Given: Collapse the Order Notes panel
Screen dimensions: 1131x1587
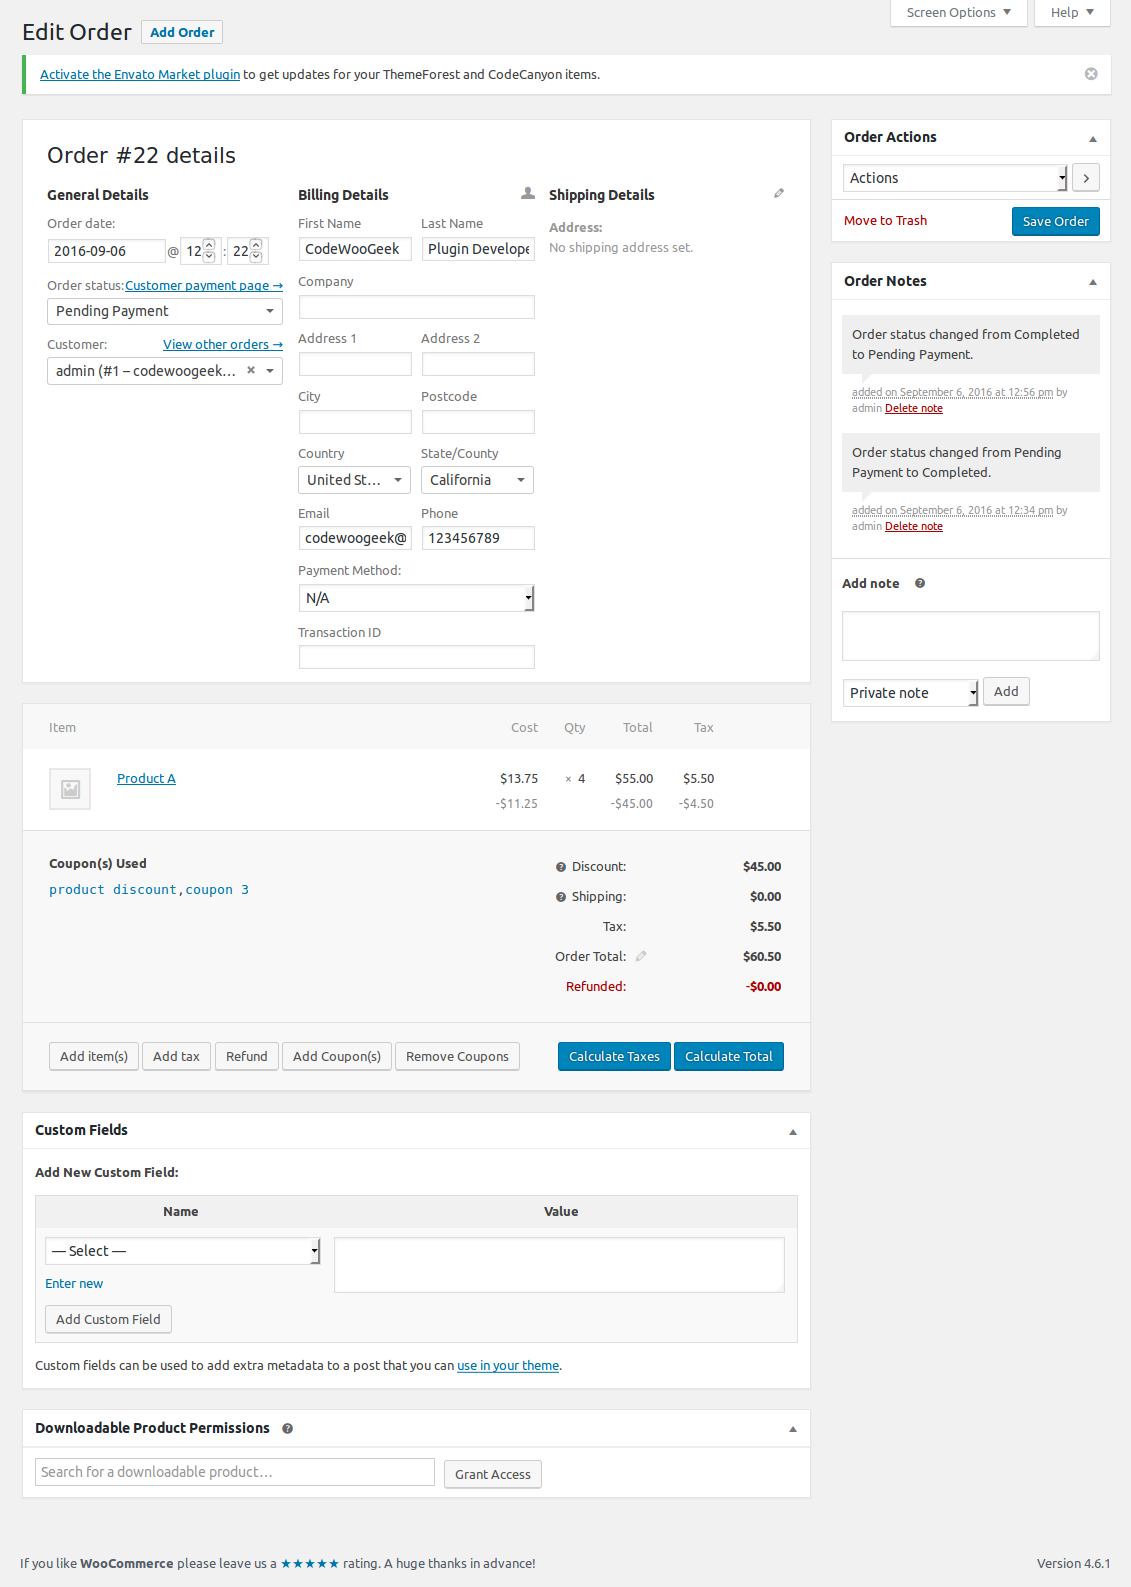Looking at the screenshot, I should click(x=1093, y=282).
